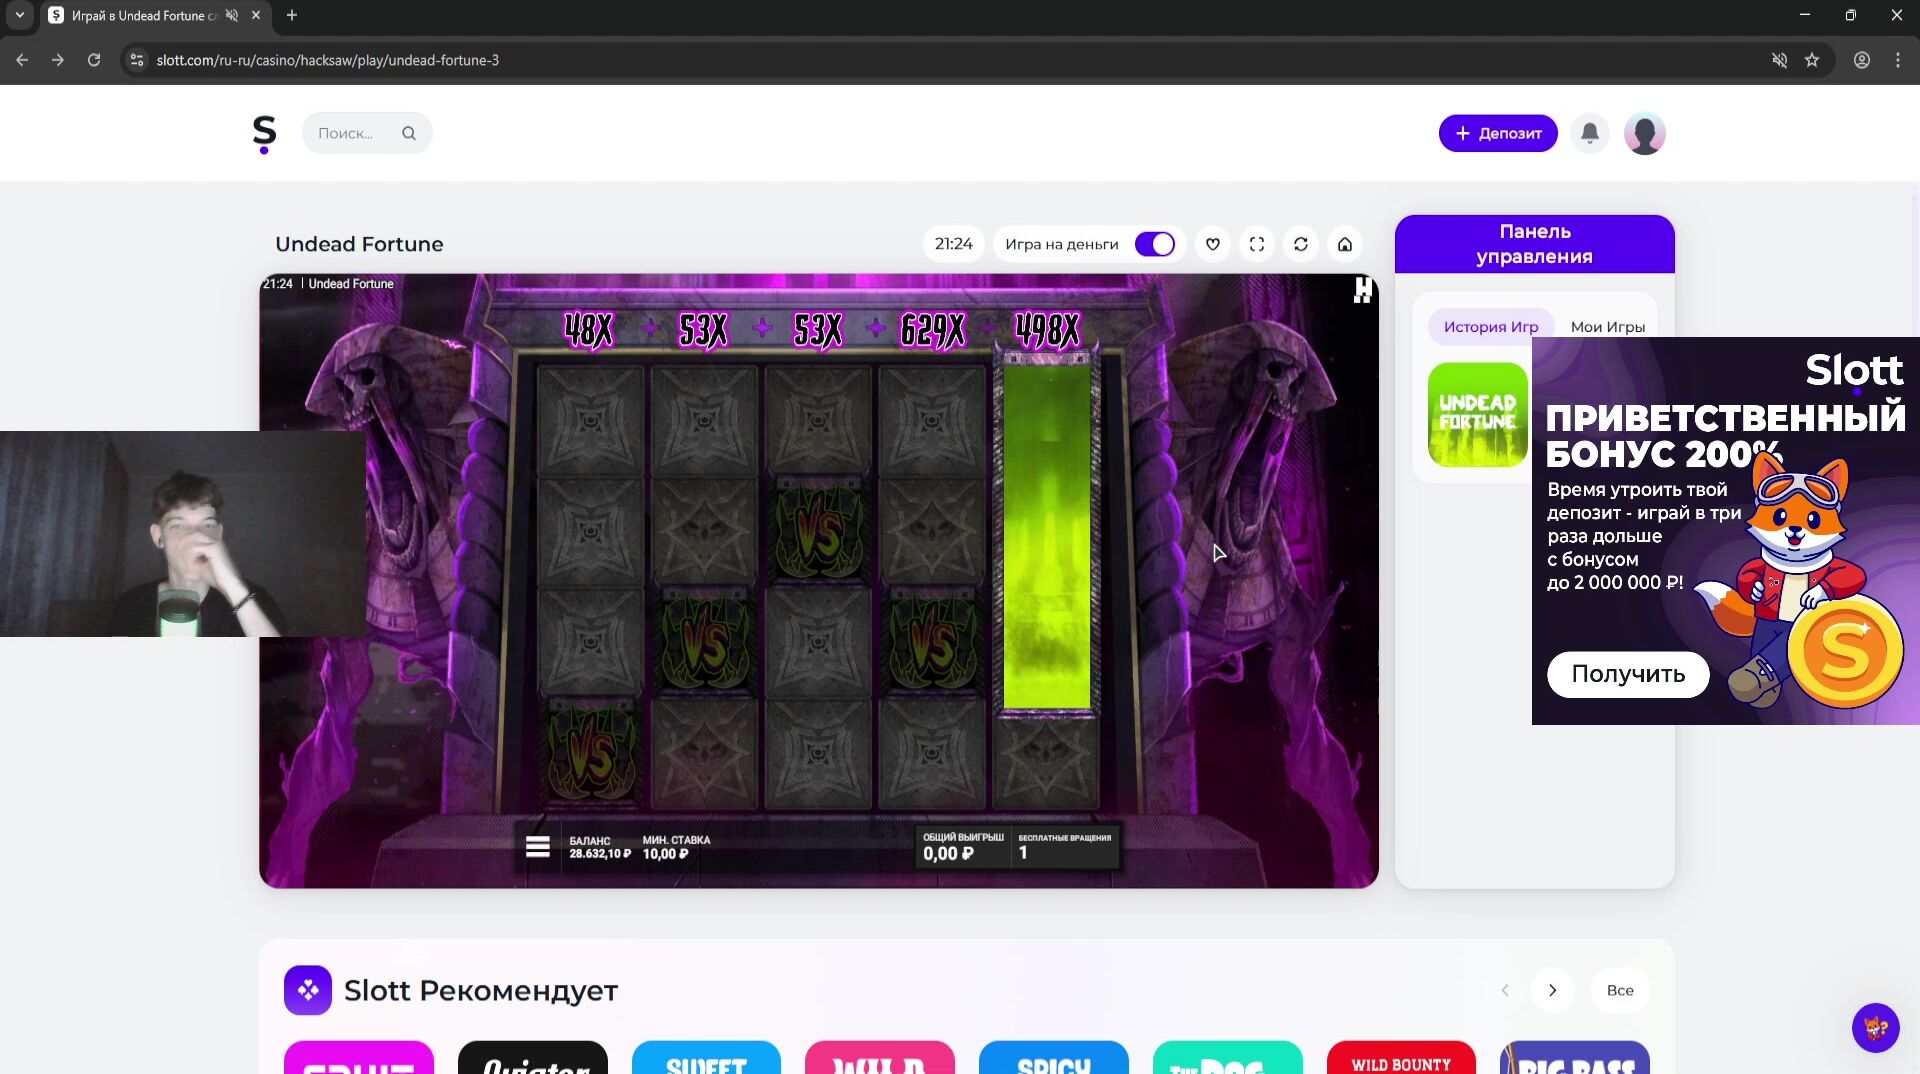Close the Undead Fortune browser tab
1920x1074 pixels.
point(256,15)
